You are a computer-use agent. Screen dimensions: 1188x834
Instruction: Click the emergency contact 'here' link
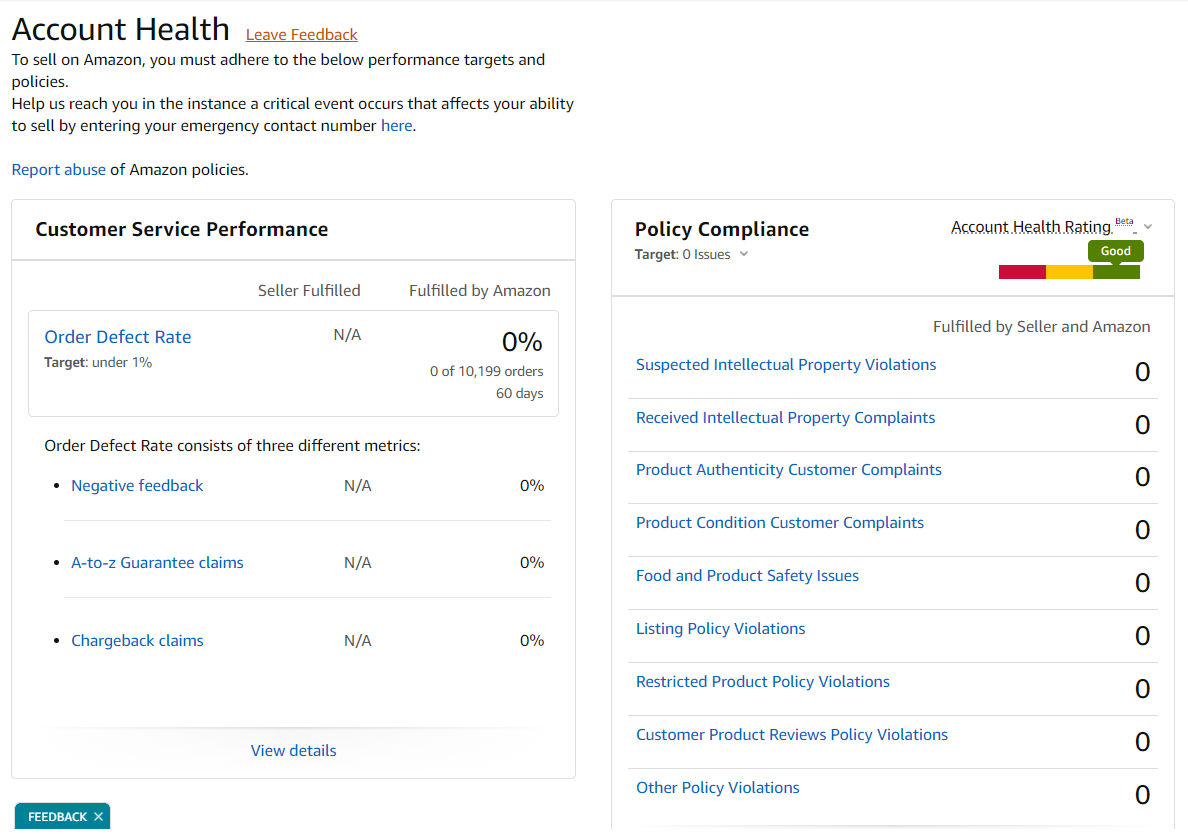click(x=396, y=126)
